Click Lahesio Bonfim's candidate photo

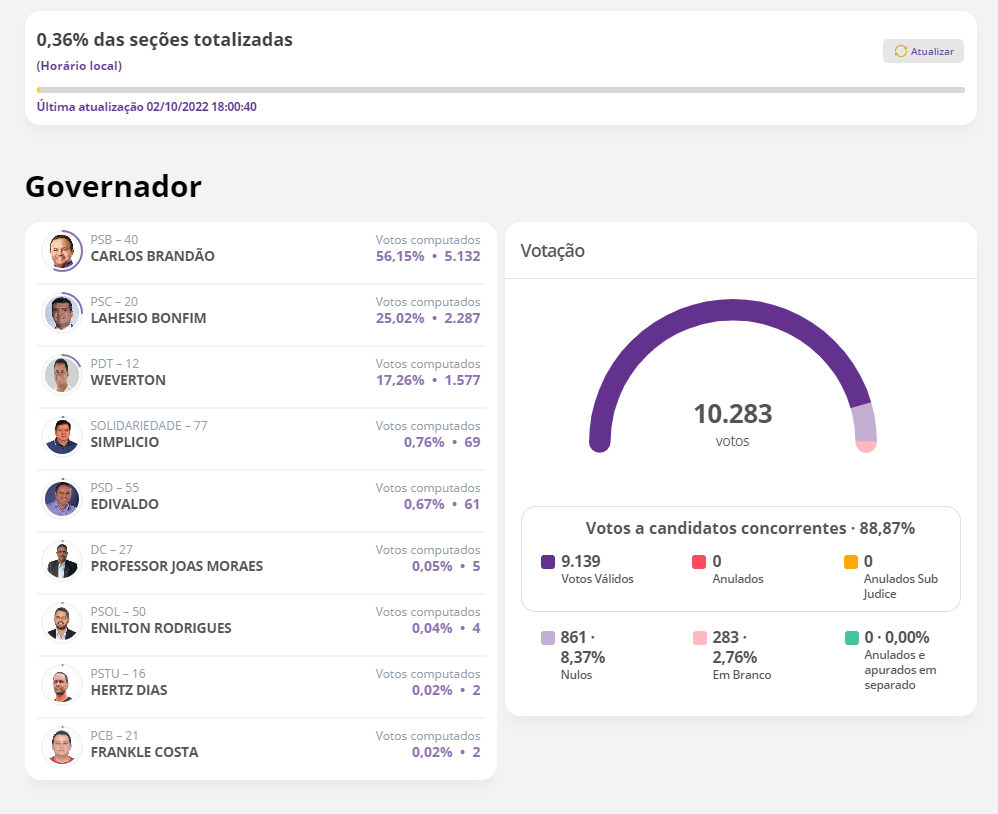click(x=62, y=313)
